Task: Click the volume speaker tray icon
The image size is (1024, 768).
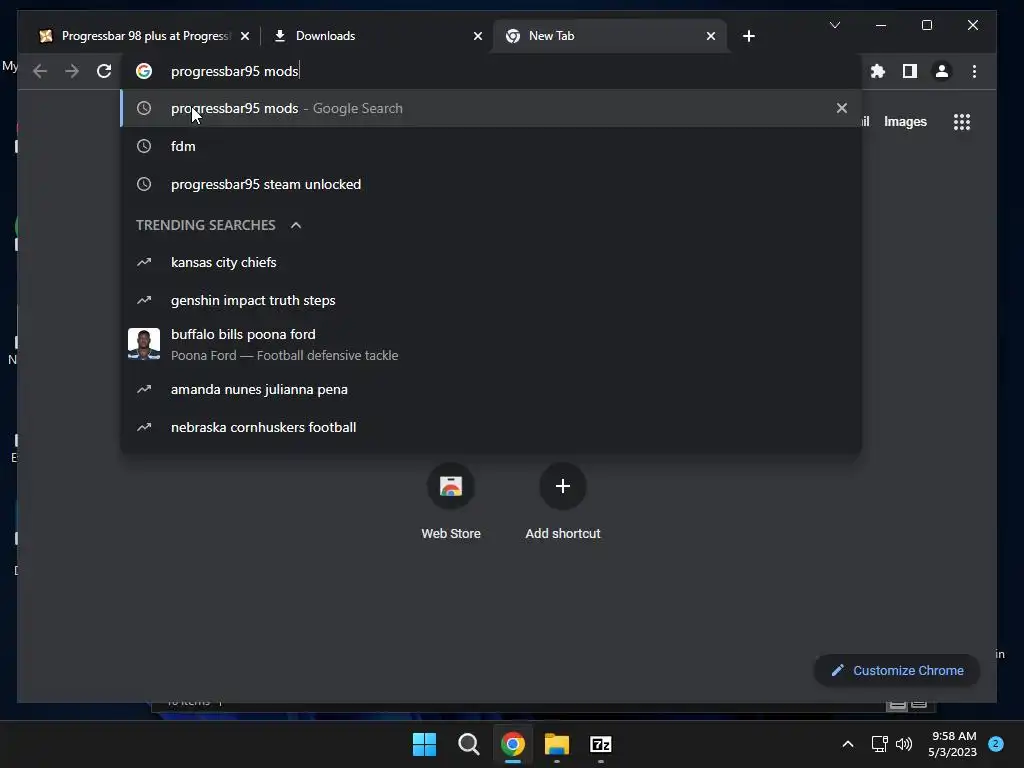Action: coord(904,744)
